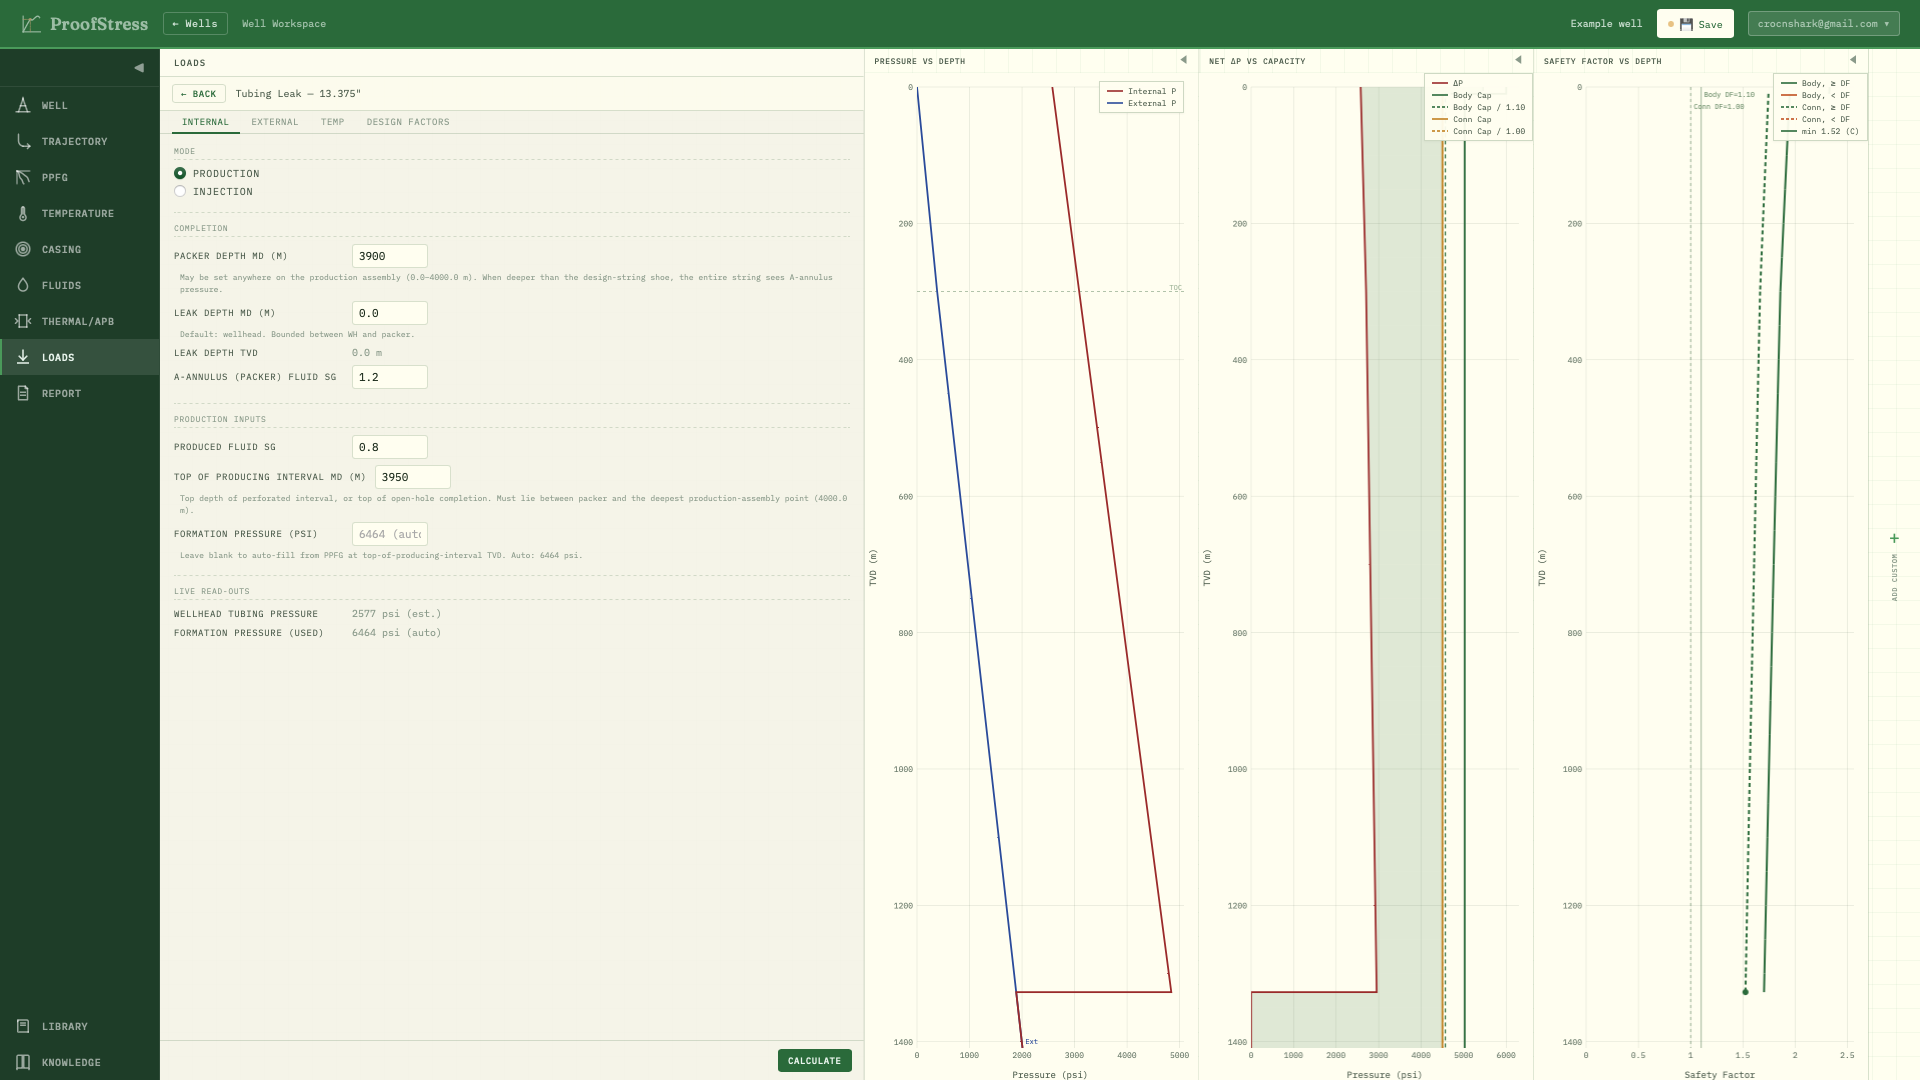Open the Casing section icon

coord(23,249)
